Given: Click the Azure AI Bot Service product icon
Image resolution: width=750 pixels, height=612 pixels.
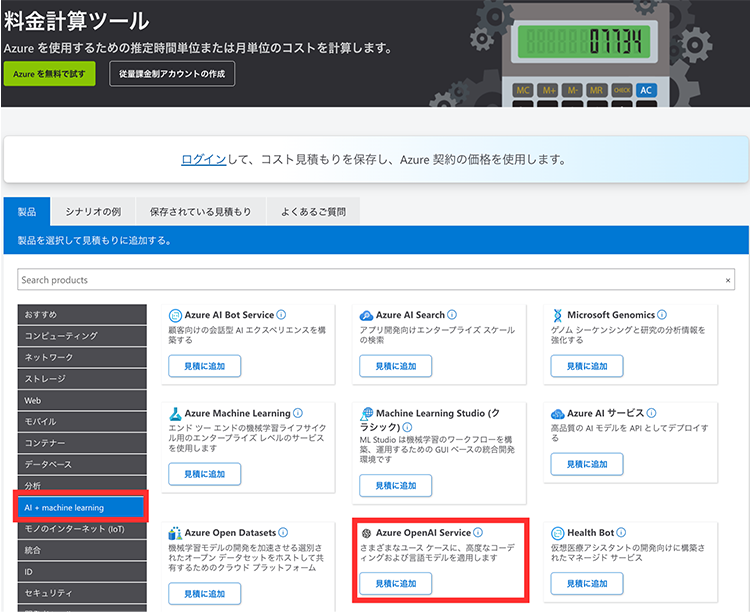Looking at the screenshot, I should point(175,315).
